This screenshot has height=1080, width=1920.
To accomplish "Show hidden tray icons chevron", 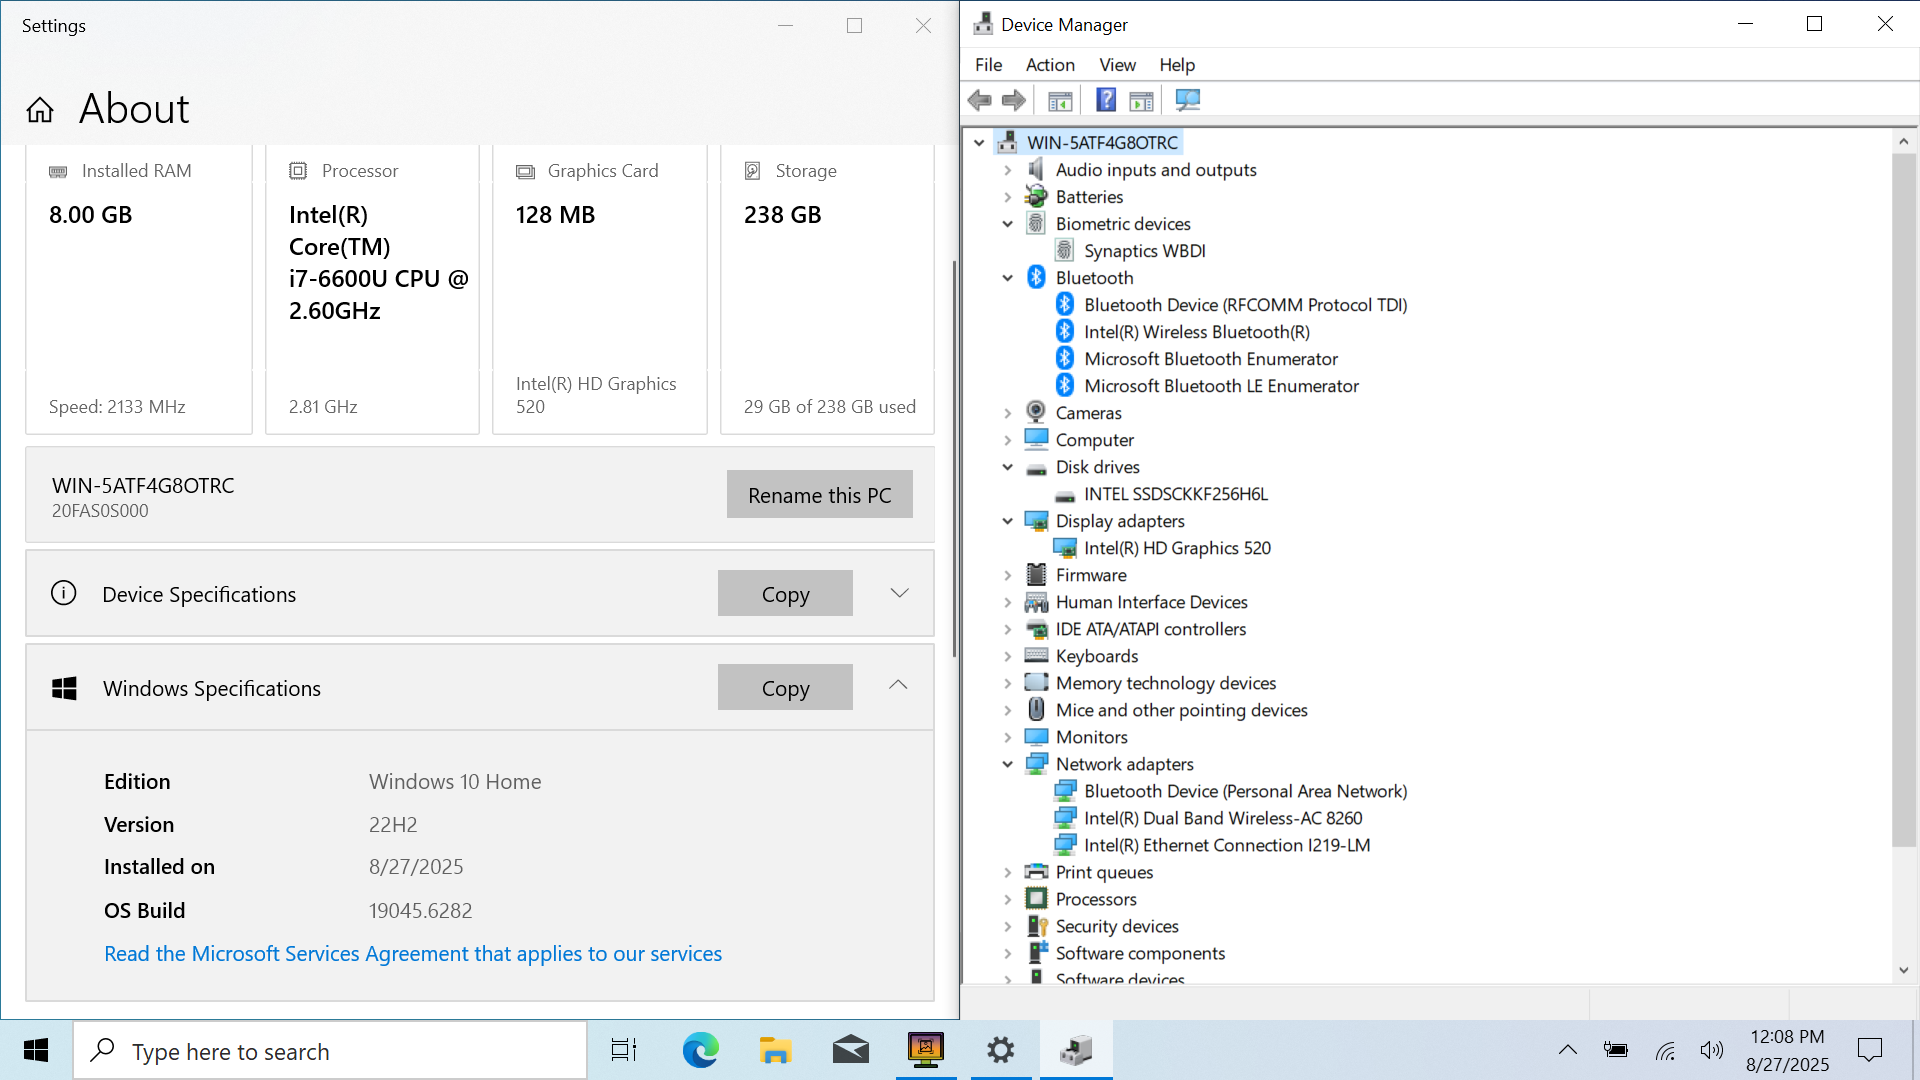I will click(x=1568, y=1050).
